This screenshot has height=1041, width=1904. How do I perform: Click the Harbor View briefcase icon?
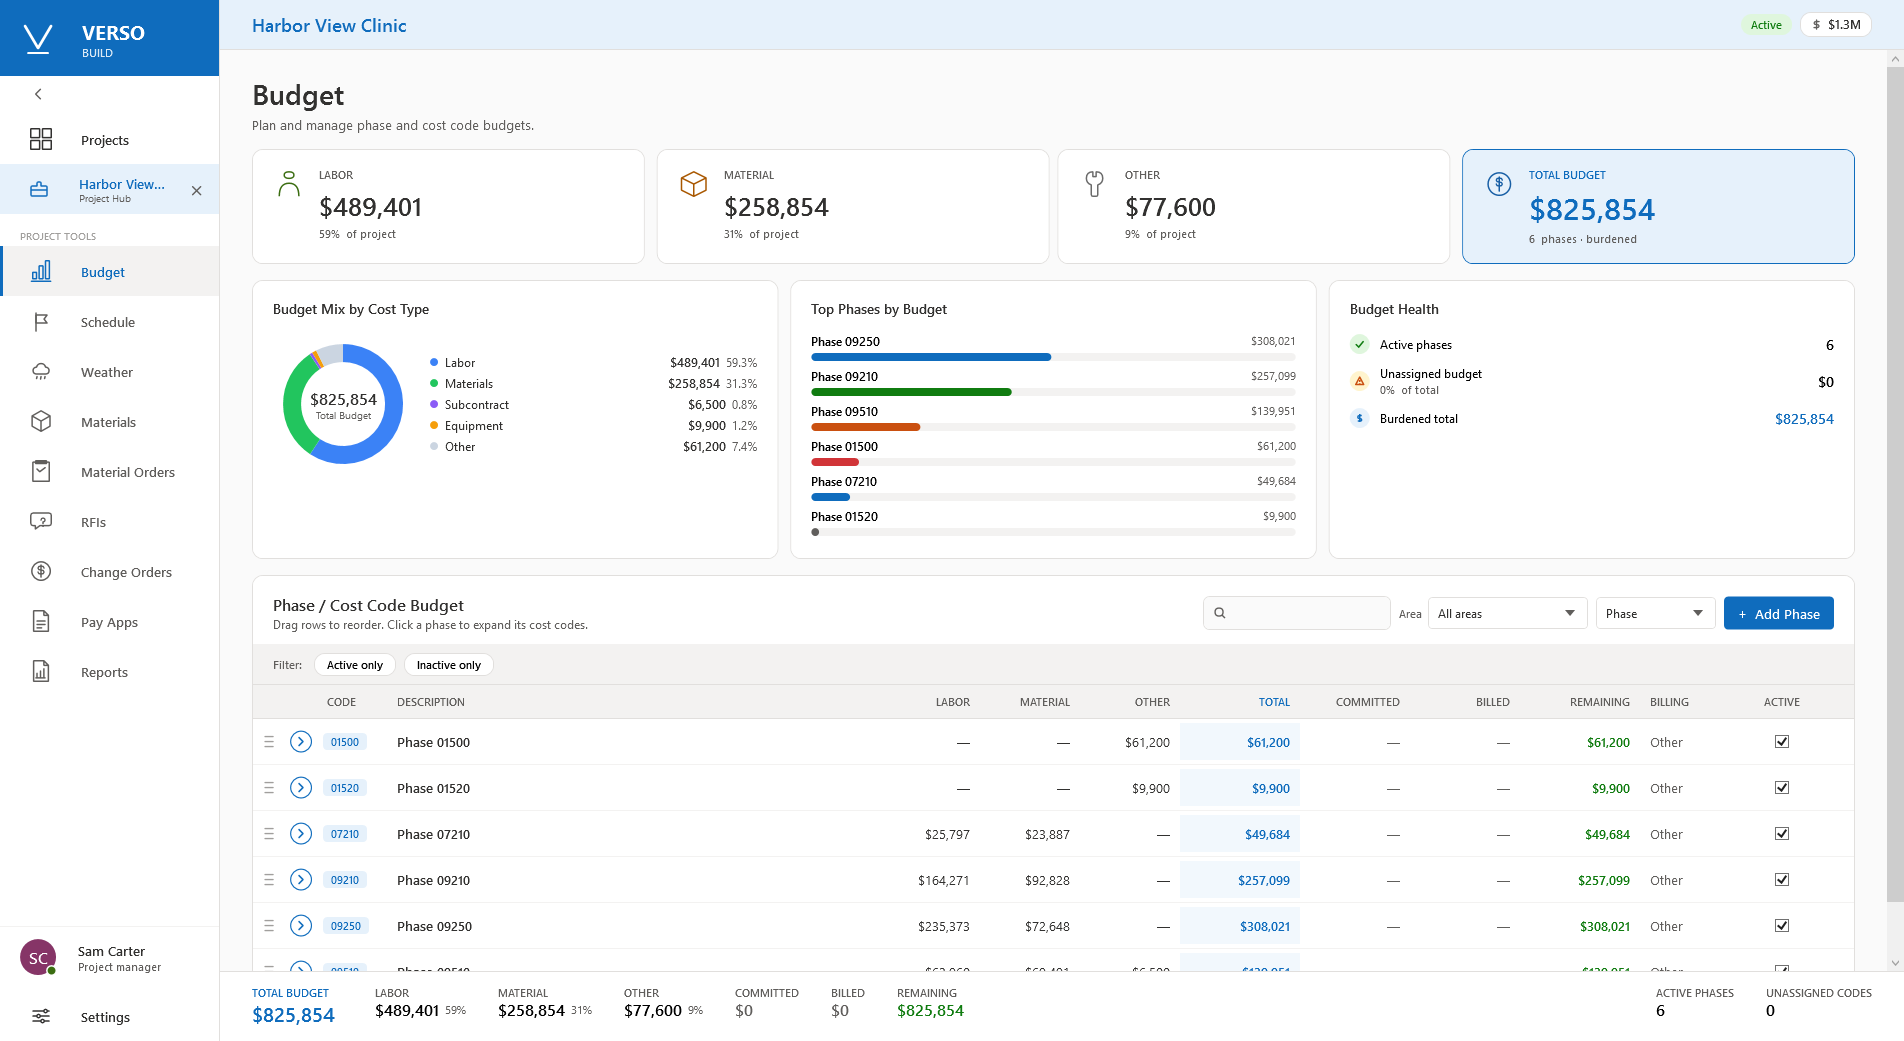39,190
